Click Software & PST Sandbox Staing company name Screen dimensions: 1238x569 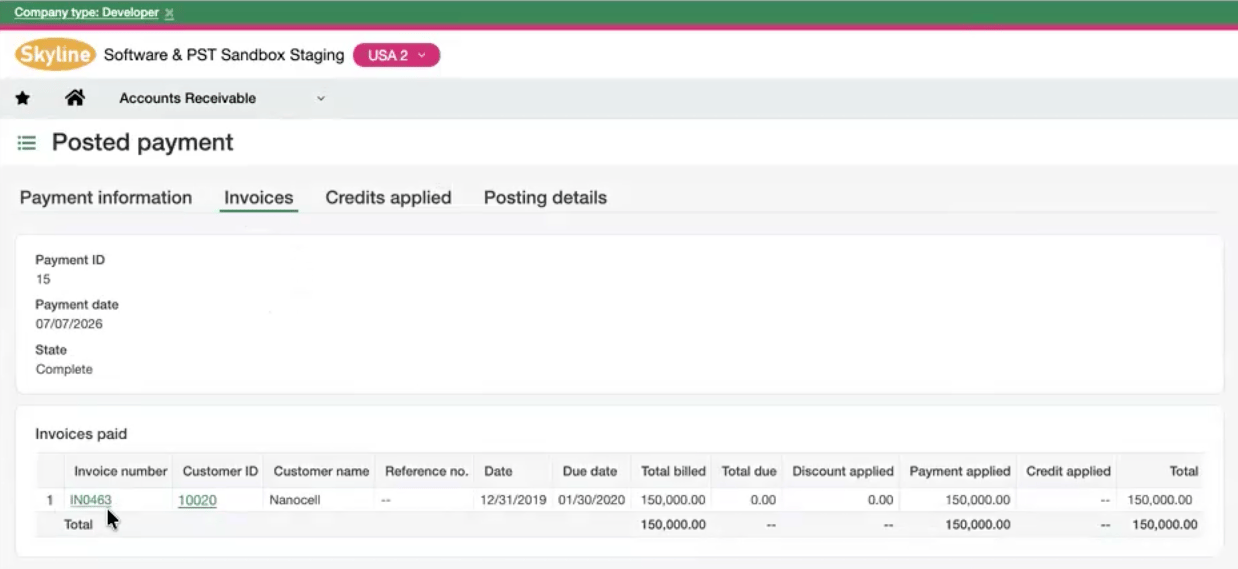pos(224,55)
